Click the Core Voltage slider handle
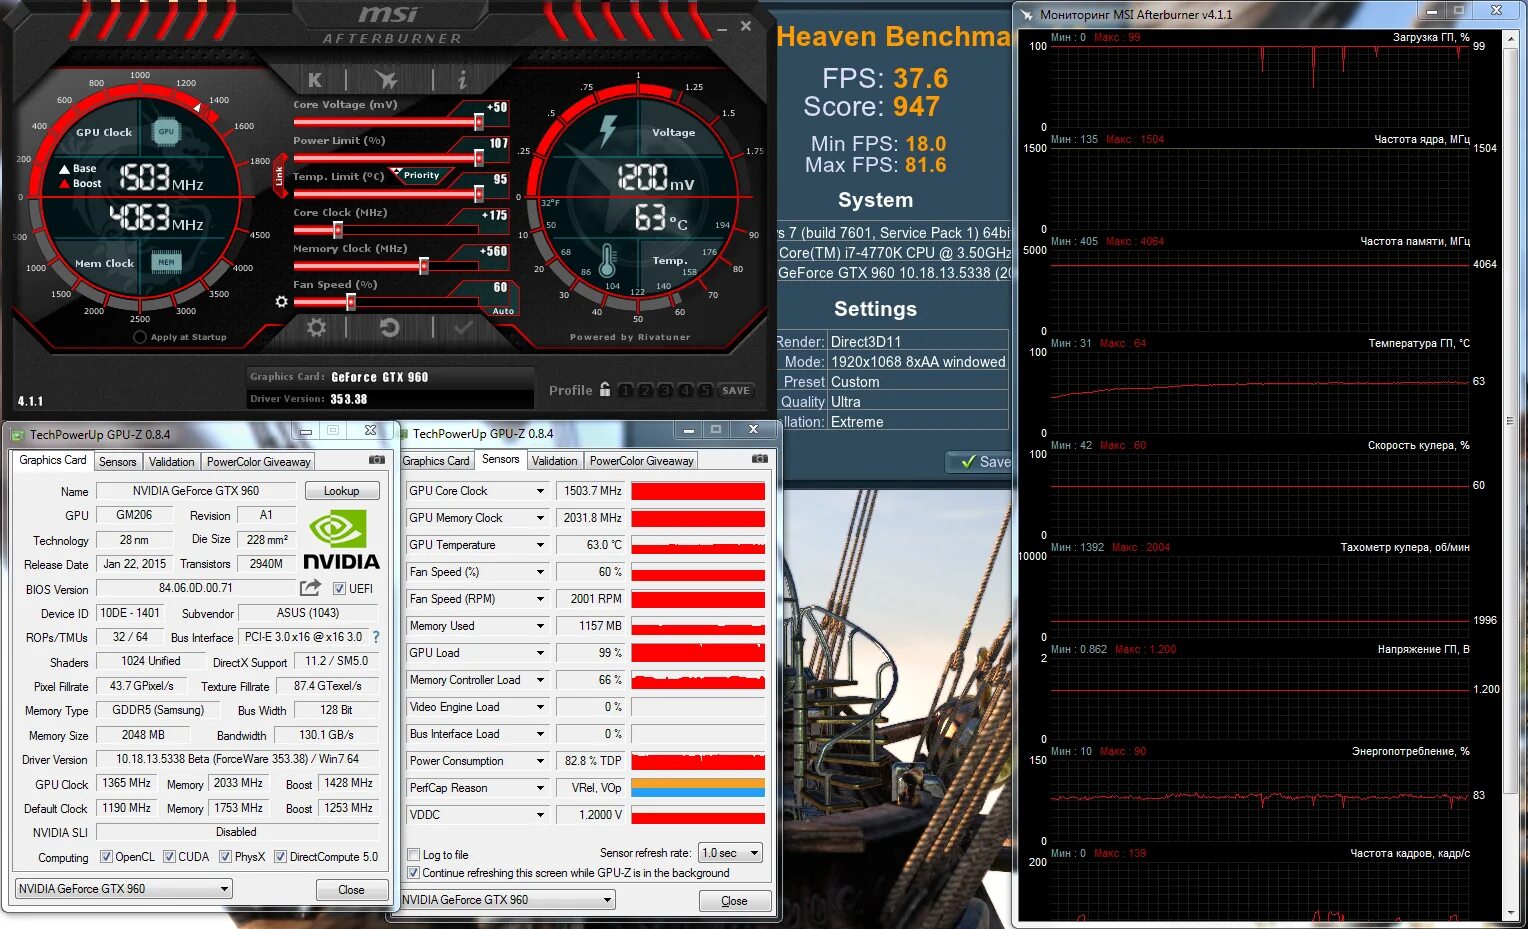Image resolution: width=1528 pixels, height=929 pixels. [479, 122]
